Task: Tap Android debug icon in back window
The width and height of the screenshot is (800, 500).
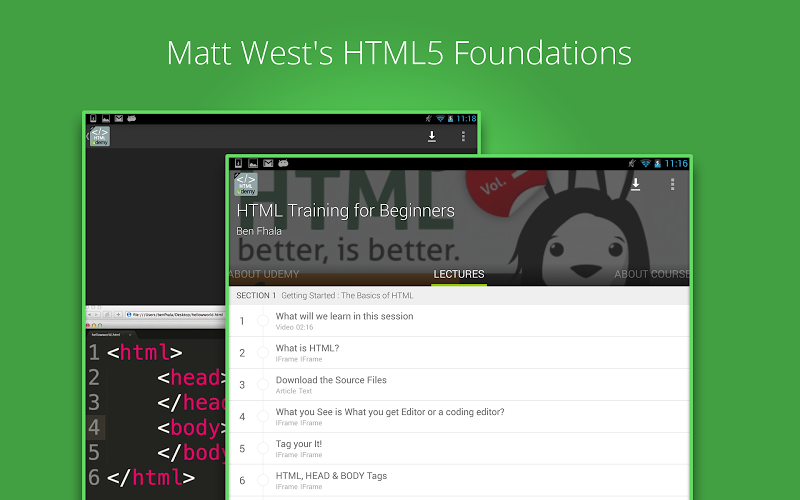Action: pyautogui.click(x=132, y=118)
